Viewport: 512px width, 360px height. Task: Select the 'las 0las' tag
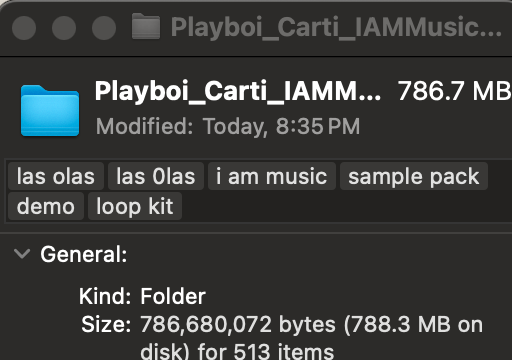point(156,176)
